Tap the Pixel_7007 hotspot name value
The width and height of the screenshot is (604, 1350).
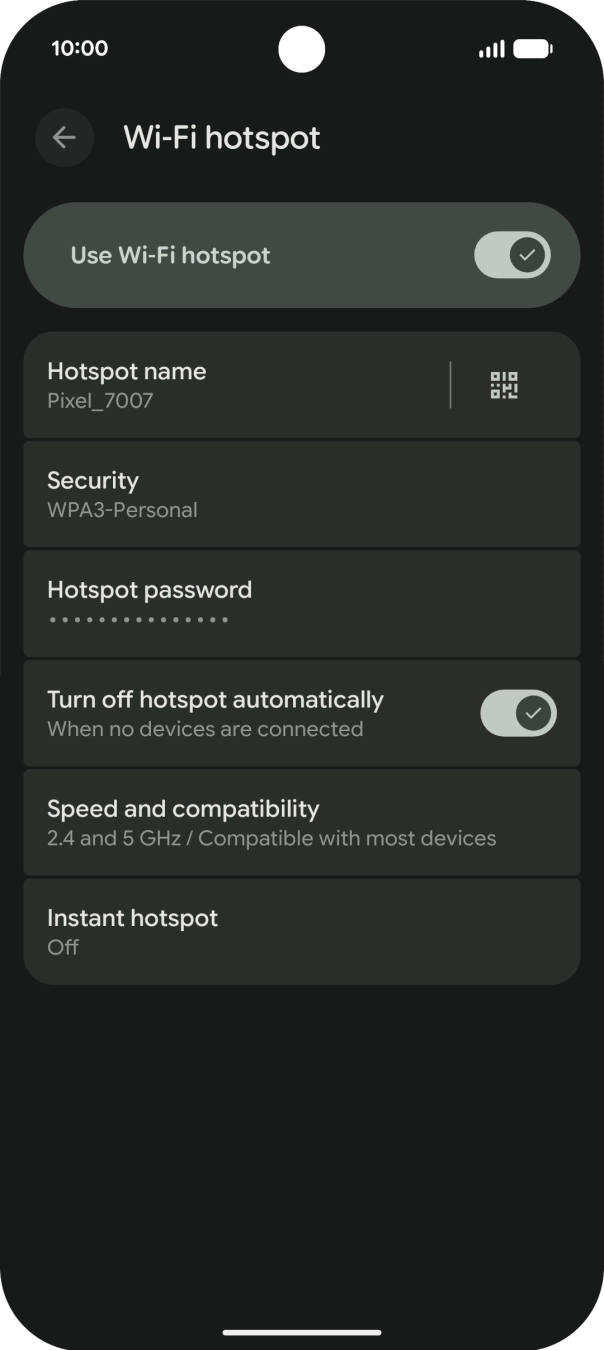click(x=100, y=401)
